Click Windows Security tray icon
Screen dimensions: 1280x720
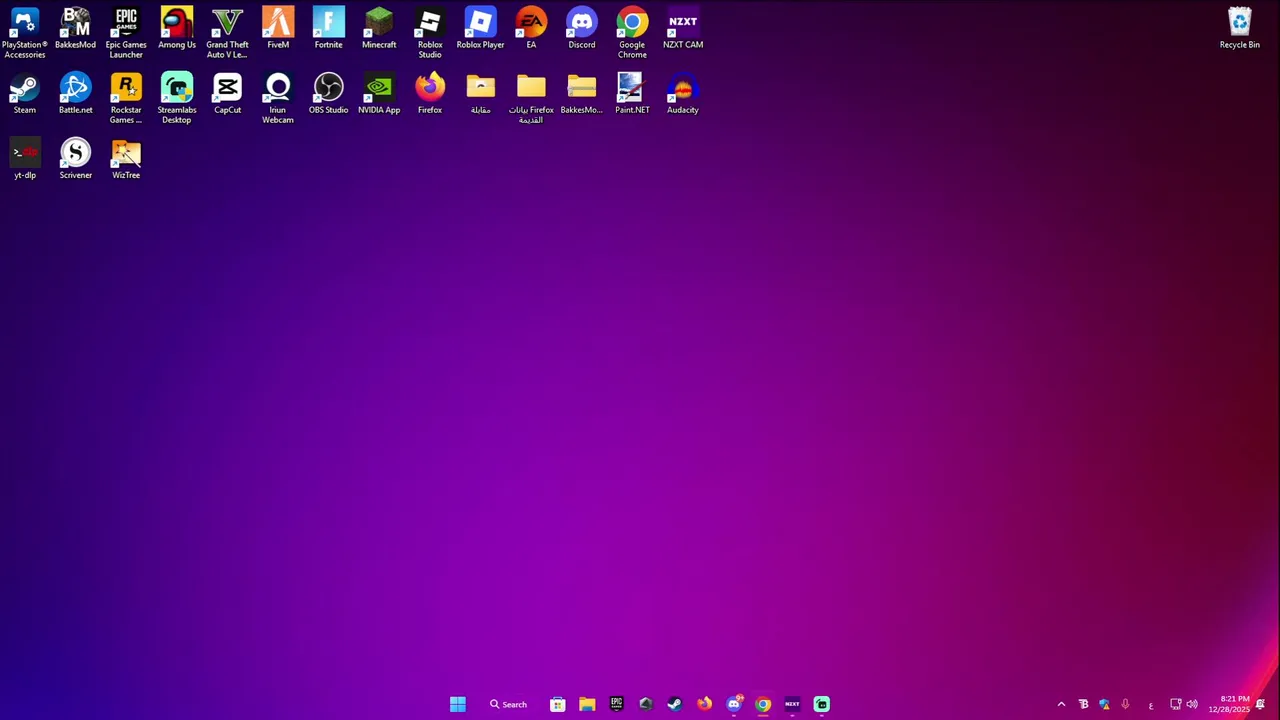[1104, 704]
